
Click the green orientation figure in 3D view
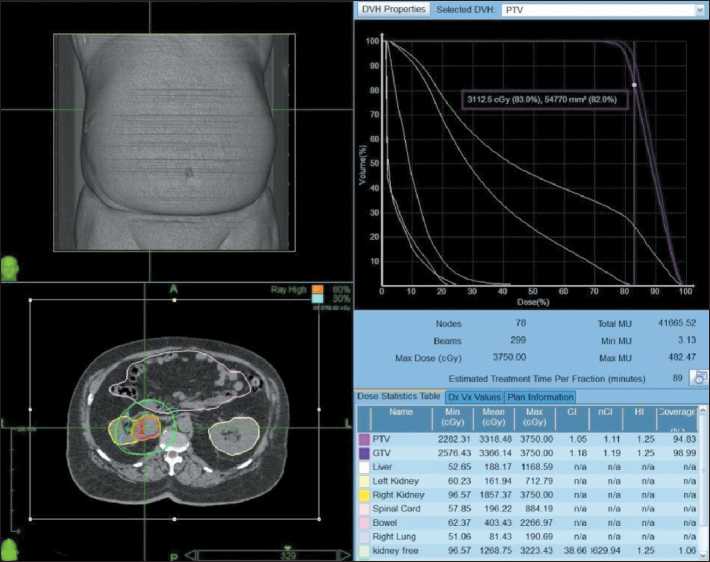pyautogui.click(x=12, y=269)
